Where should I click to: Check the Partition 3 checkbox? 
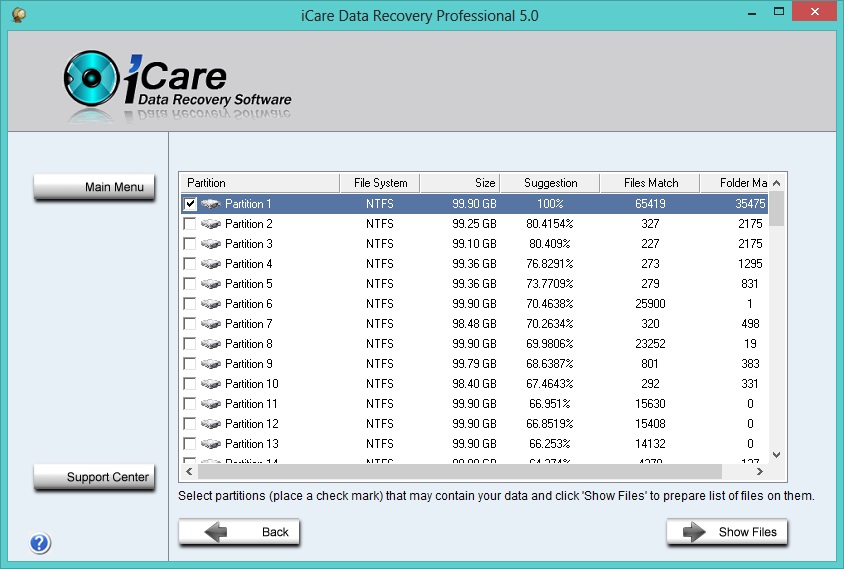pyautogui.click(x=190, y=244)
